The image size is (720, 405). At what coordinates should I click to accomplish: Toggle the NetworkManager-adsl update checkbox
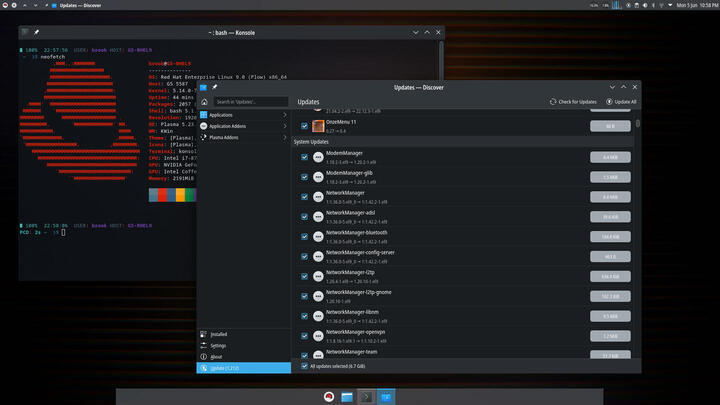304,217
